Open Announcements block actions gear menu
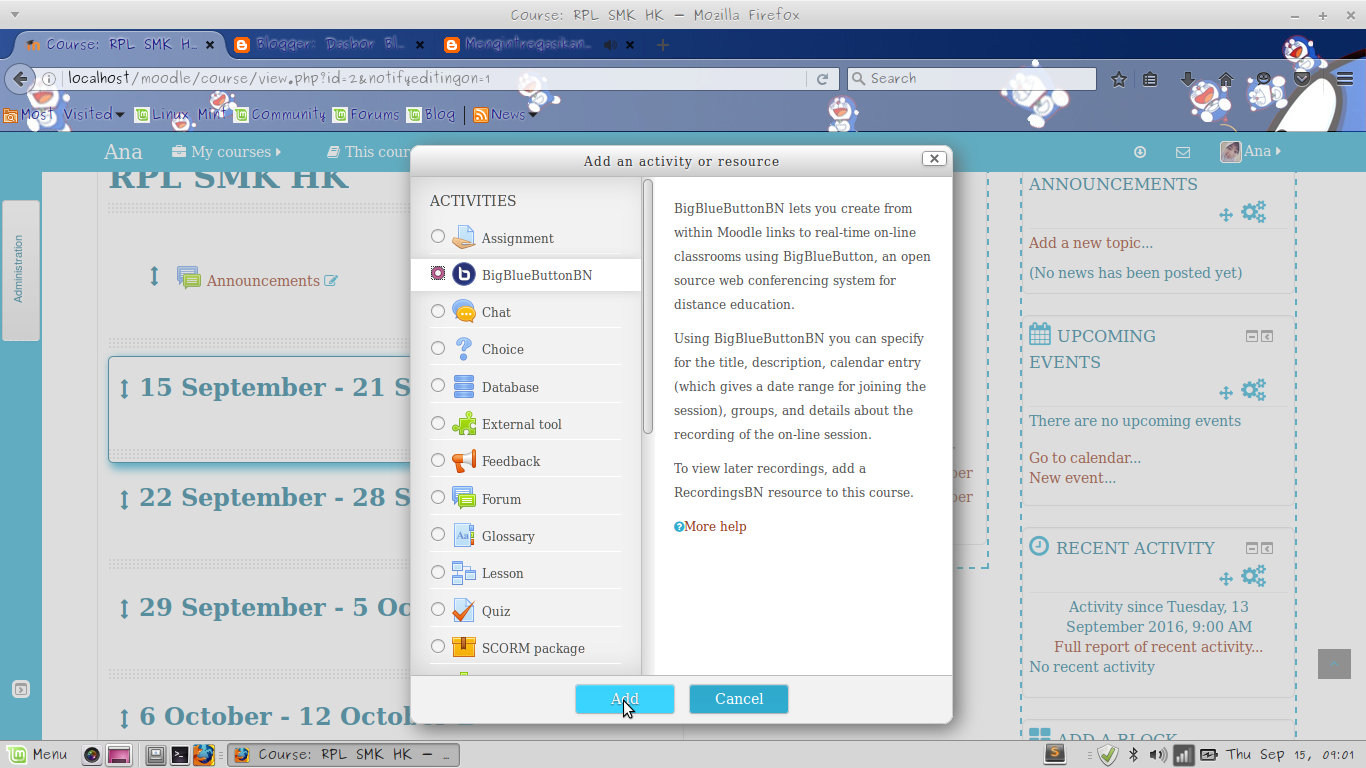The width and height of the screenshot is (1366, 768). click(1254, 212)
